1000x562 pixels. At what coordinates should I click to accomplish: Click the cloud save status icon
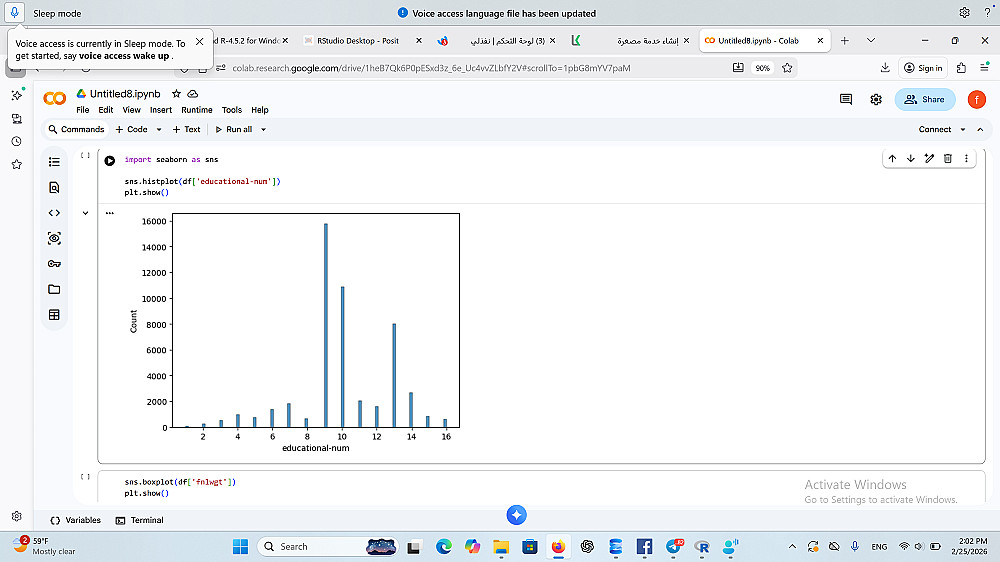[193, 94]
